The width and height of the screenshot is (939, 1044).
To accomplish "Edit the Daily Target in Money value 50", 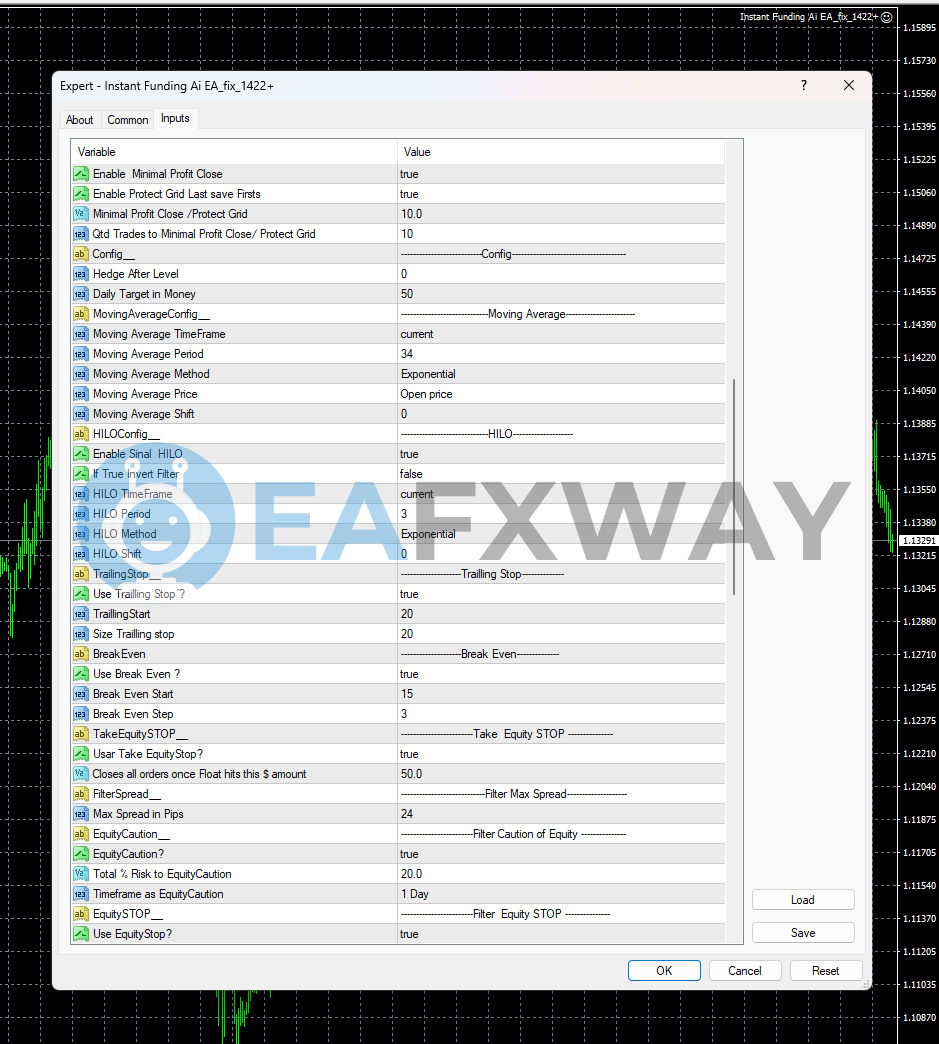I will pos(561,294).
